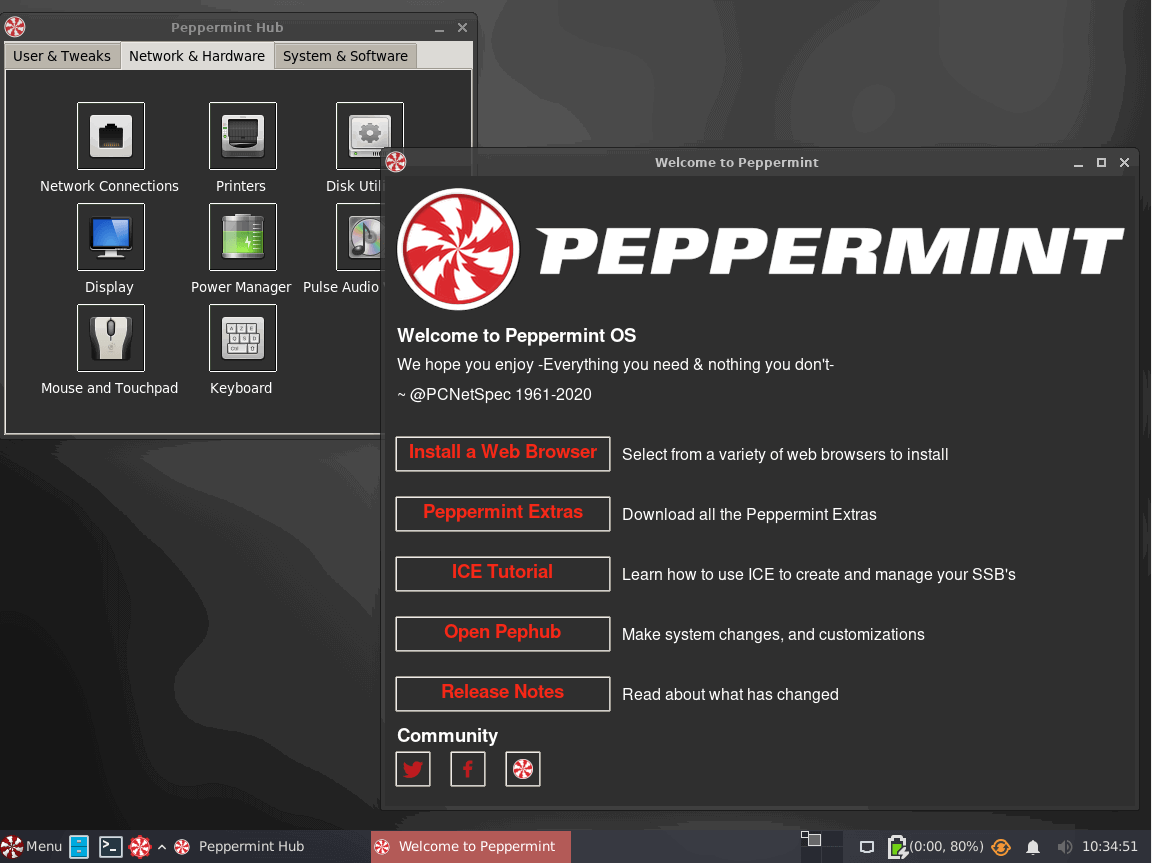Click the taskbar clock showing 10:34:51
This screenshot has width=1152, height=863.
tap(1110, 846)
